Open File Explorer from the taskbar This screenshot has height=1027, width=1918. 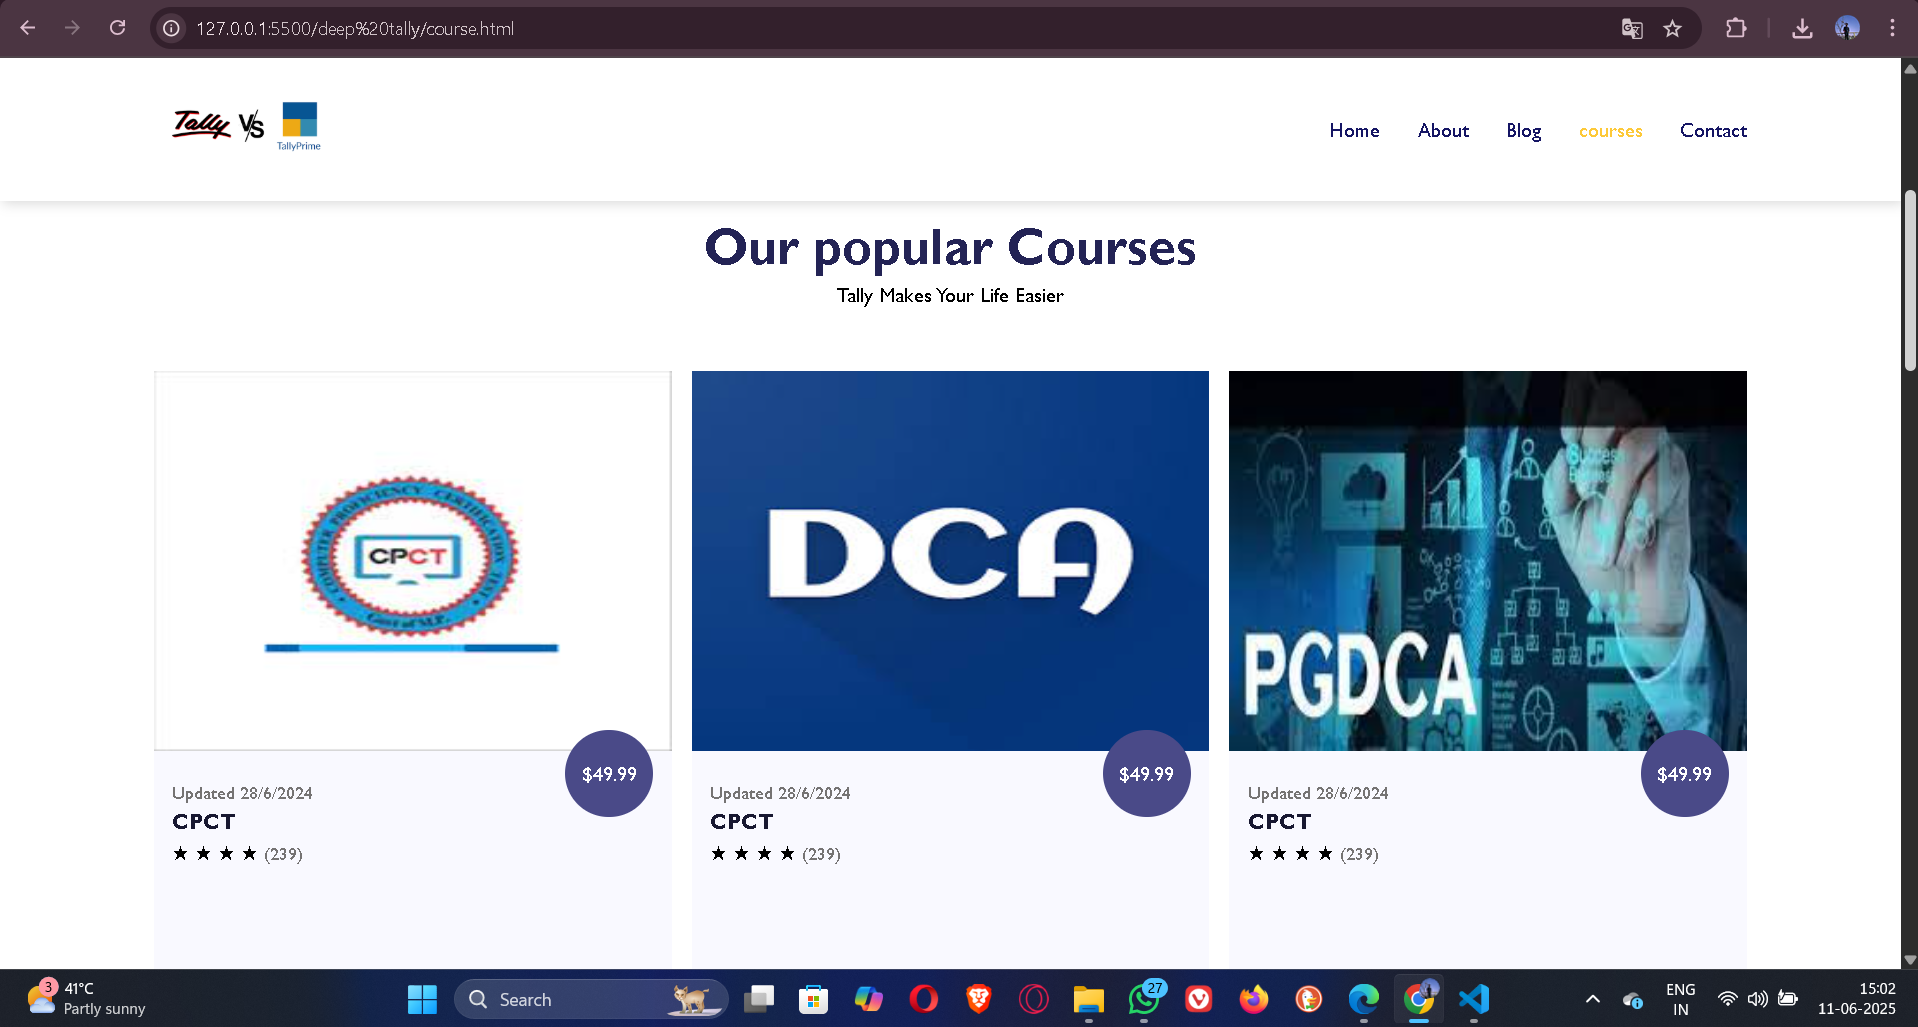coord(1088,999)
